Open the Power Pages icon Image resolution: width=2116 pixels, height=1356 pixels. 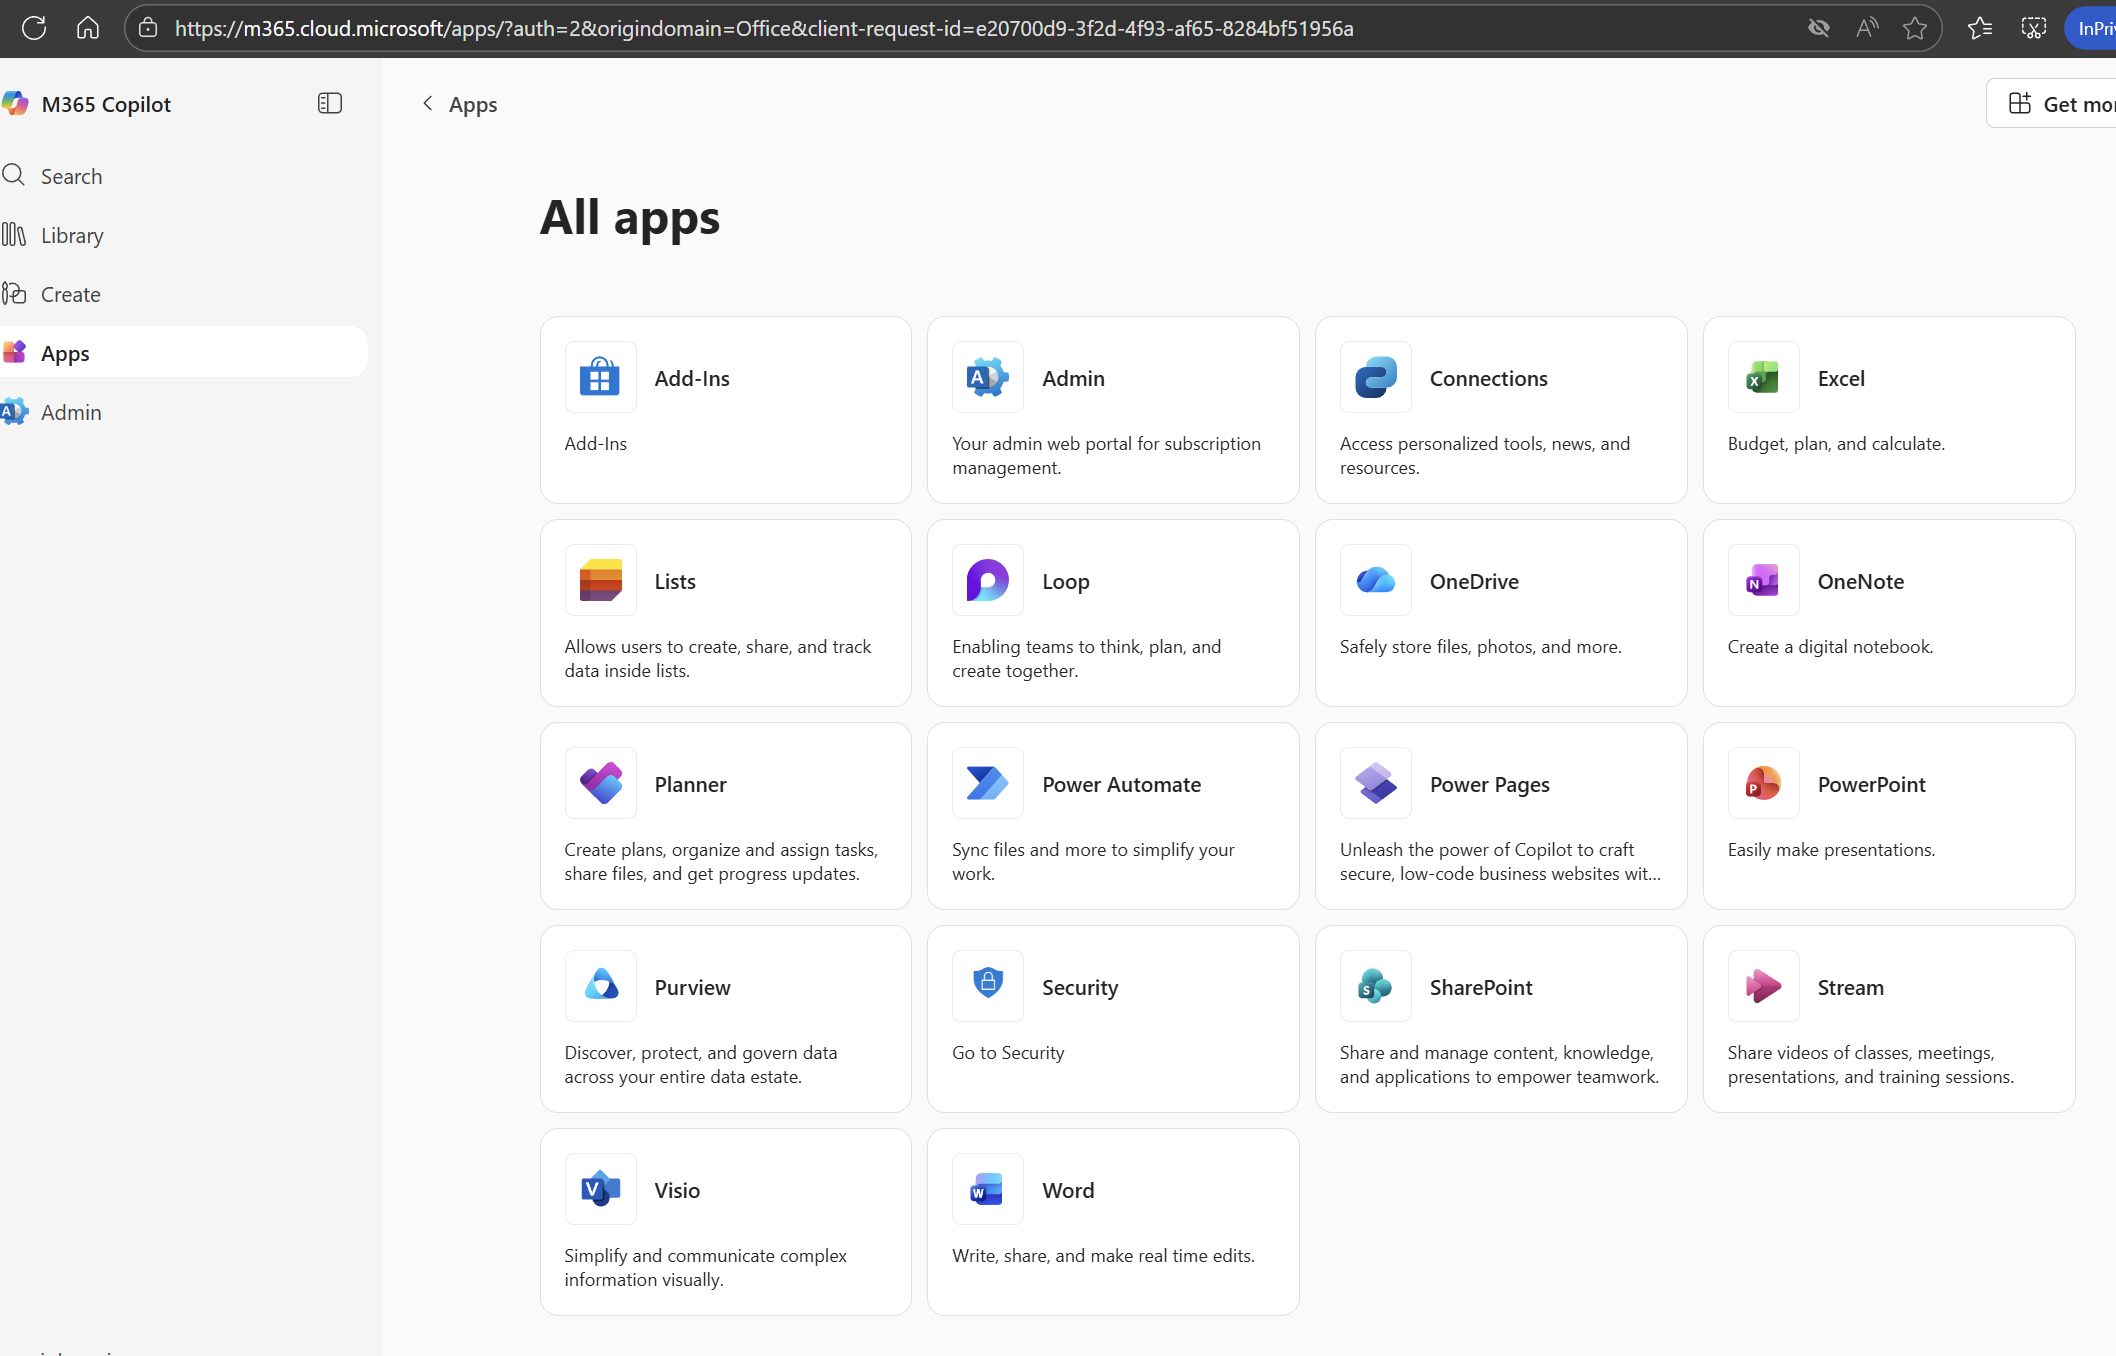1376,784
